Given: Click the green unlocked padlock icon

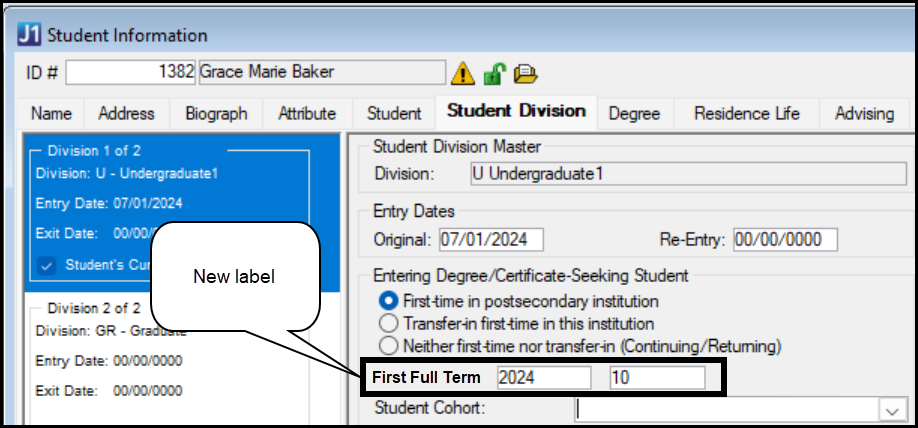Looking at the screenshot, I should (x=494, y=73).
